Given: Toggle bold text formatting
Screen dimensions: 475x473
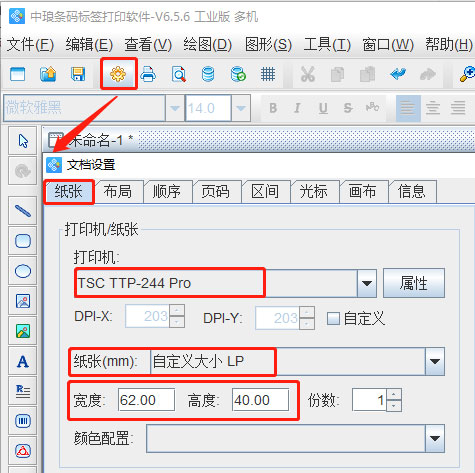Looking at the screenshot, I should (x=273, y=108).
